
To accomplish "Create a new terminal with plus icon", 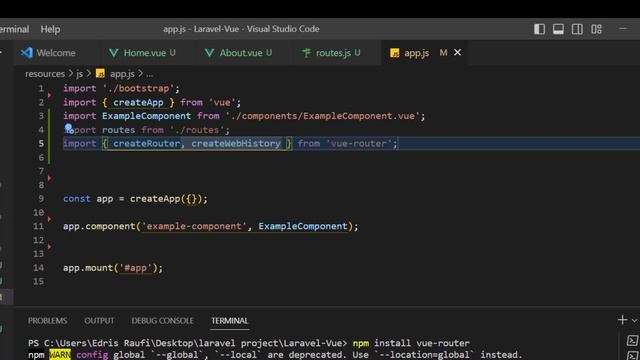I will click(x=622, y=320).
